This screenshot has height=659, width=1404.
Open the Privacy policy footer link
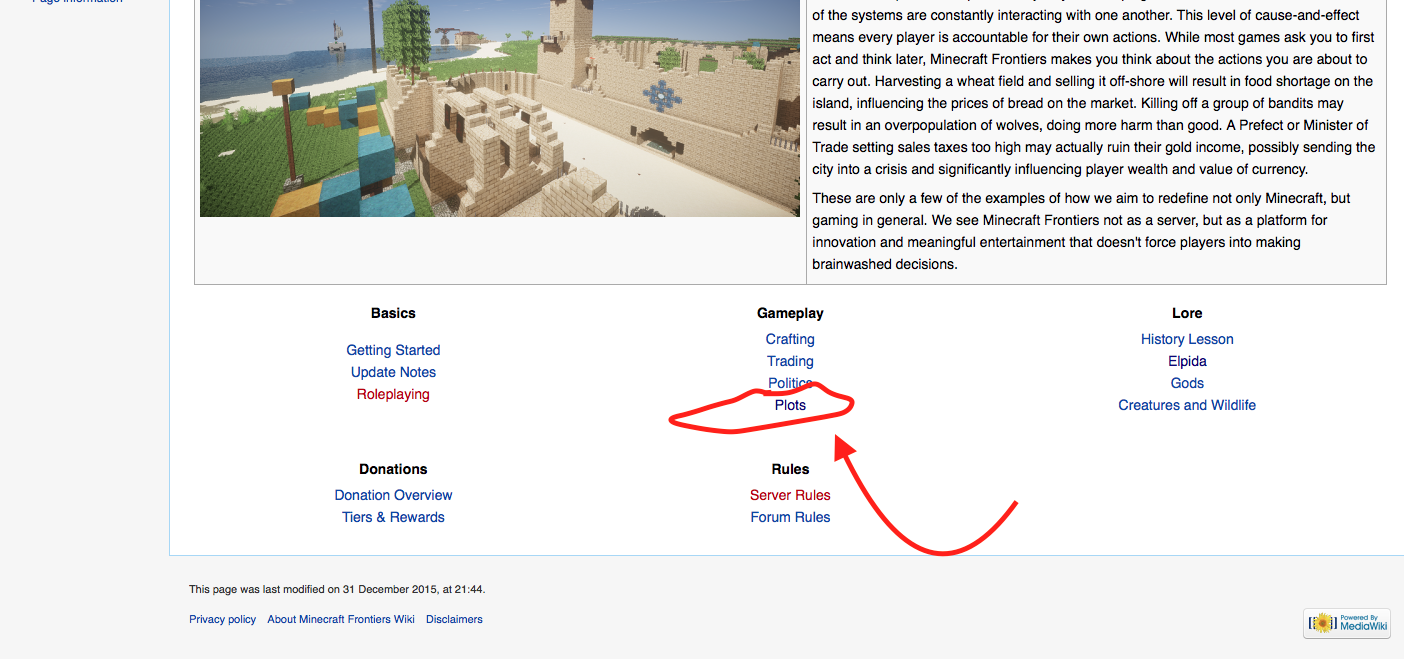tap(222, 619)
